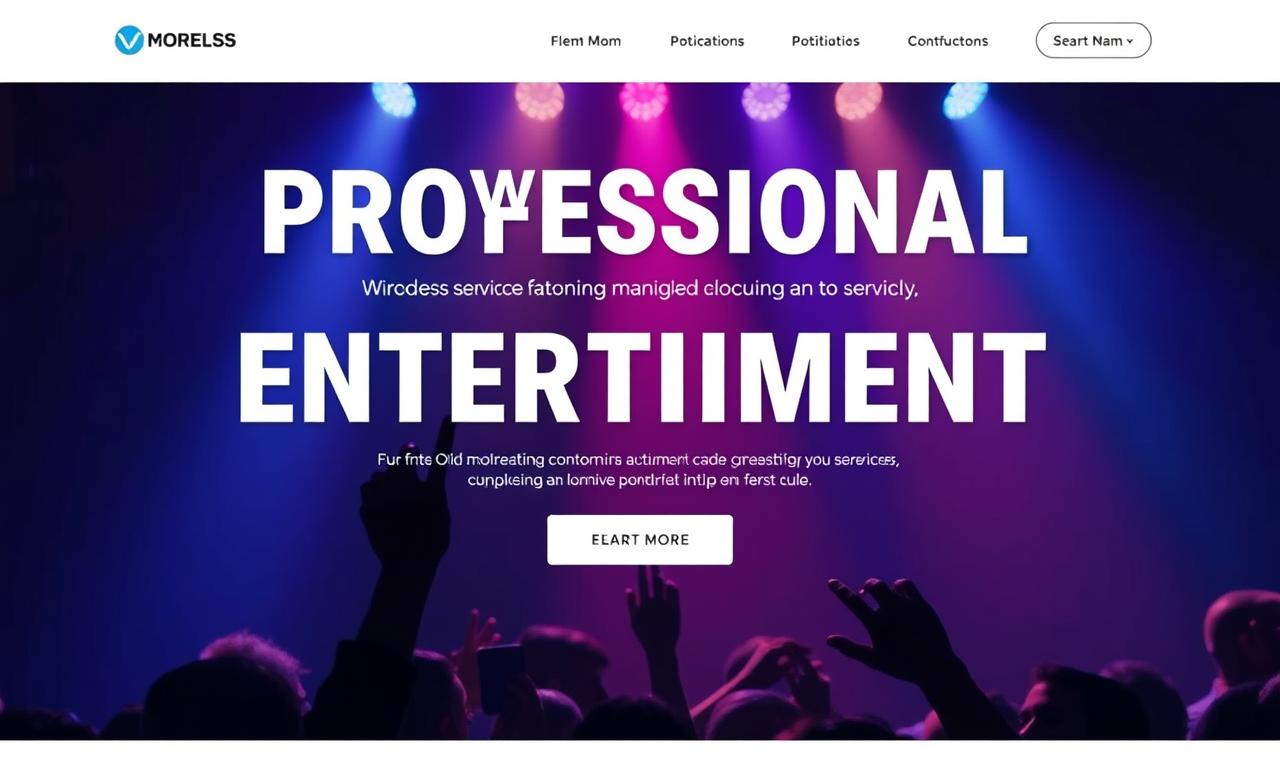This screenshot has width=1280, height=768.
Task: Click the rightmost blue stage light
Action: pos(965,100)
